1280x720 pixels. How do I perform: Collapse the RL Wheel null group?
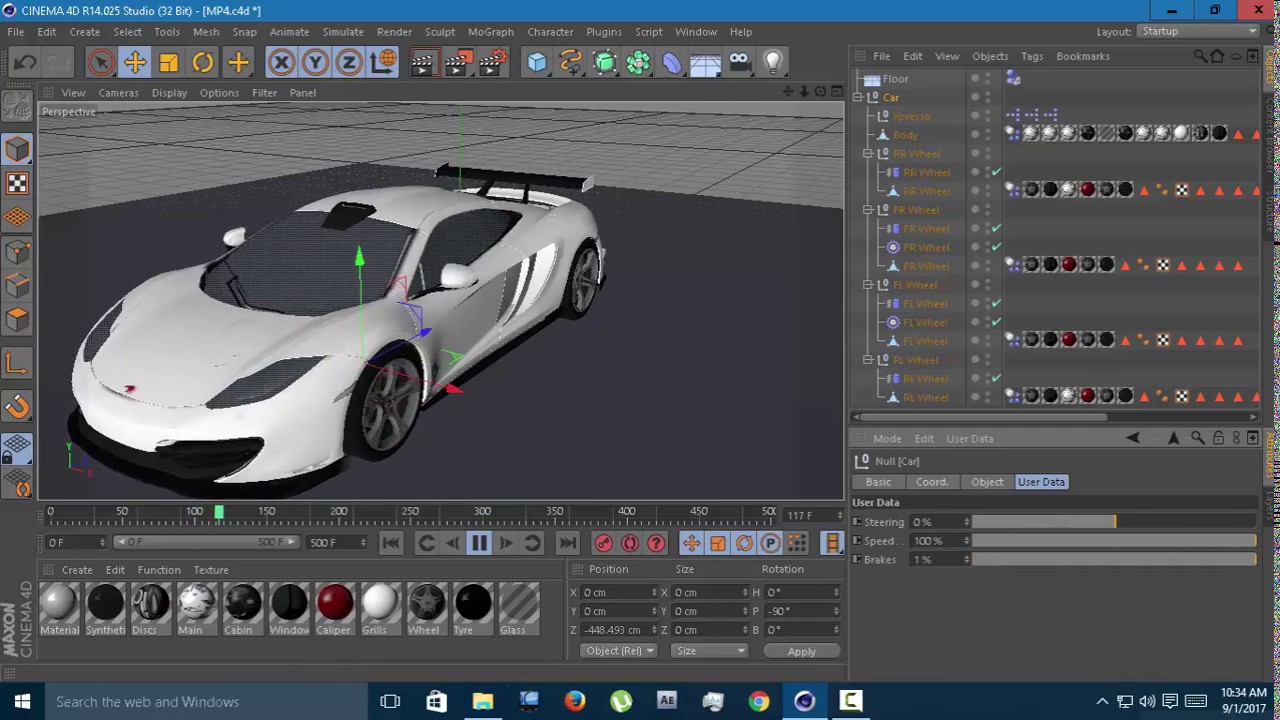869,360
